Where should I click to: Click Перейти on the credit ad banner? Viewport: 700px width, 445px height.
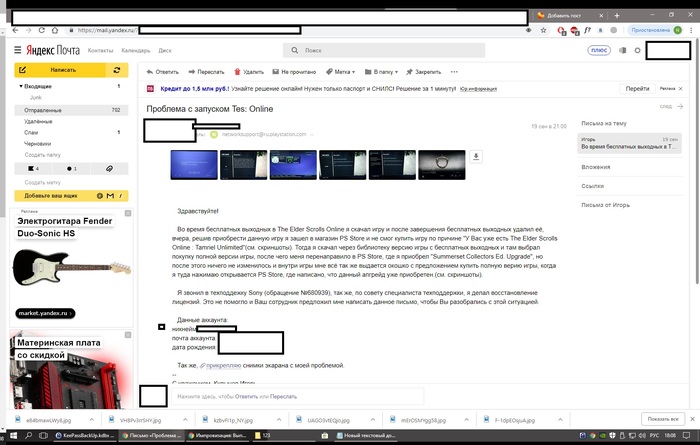pos(637,89)
